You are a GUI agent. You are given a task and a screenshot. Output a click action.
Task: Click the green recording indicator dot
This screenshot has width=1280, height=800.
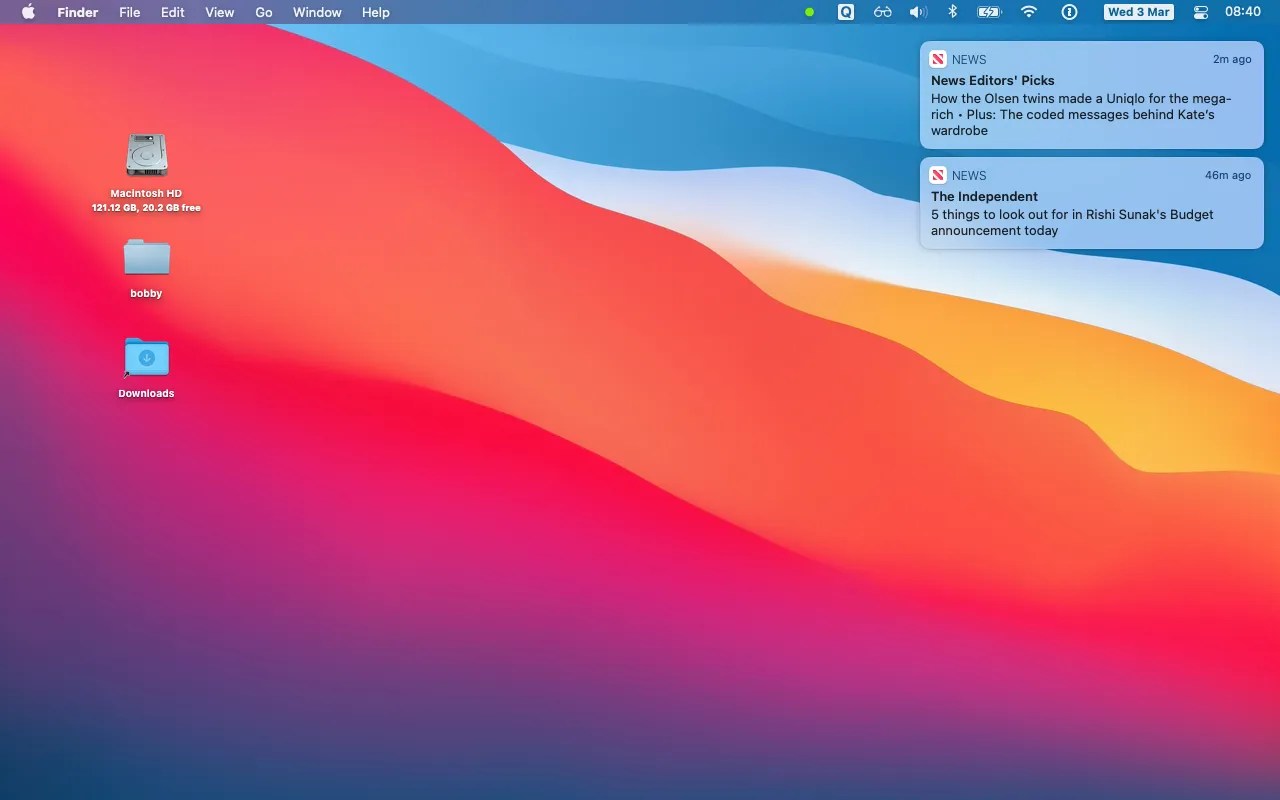[809, 12]
